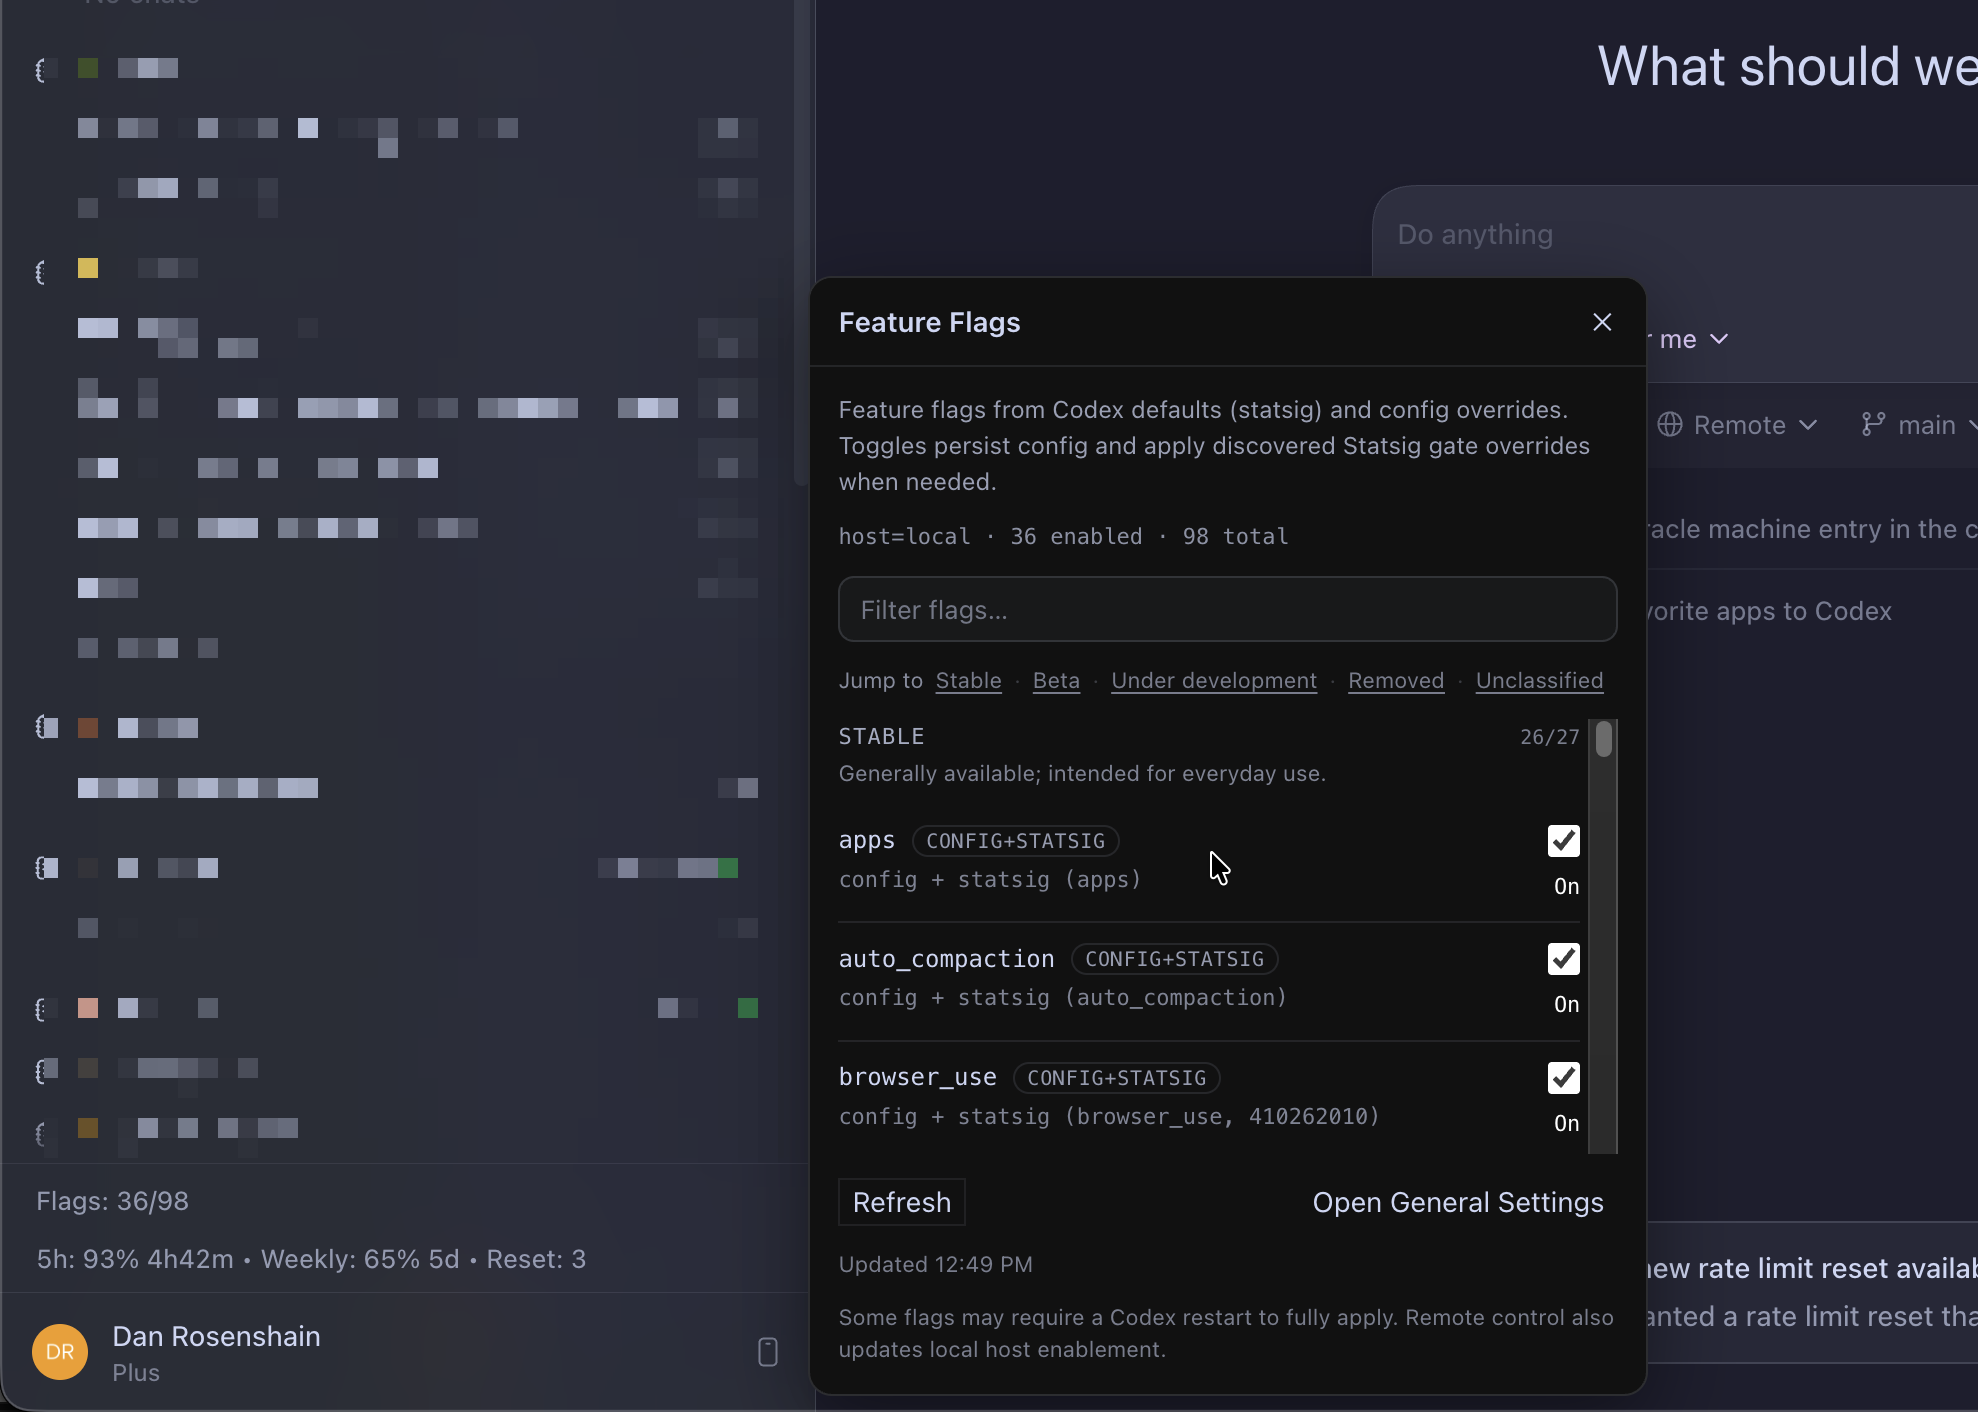Expand the 'me' dropdown chevron
Viewport: 1978px width, 1412px height.
pos(1719,339)
